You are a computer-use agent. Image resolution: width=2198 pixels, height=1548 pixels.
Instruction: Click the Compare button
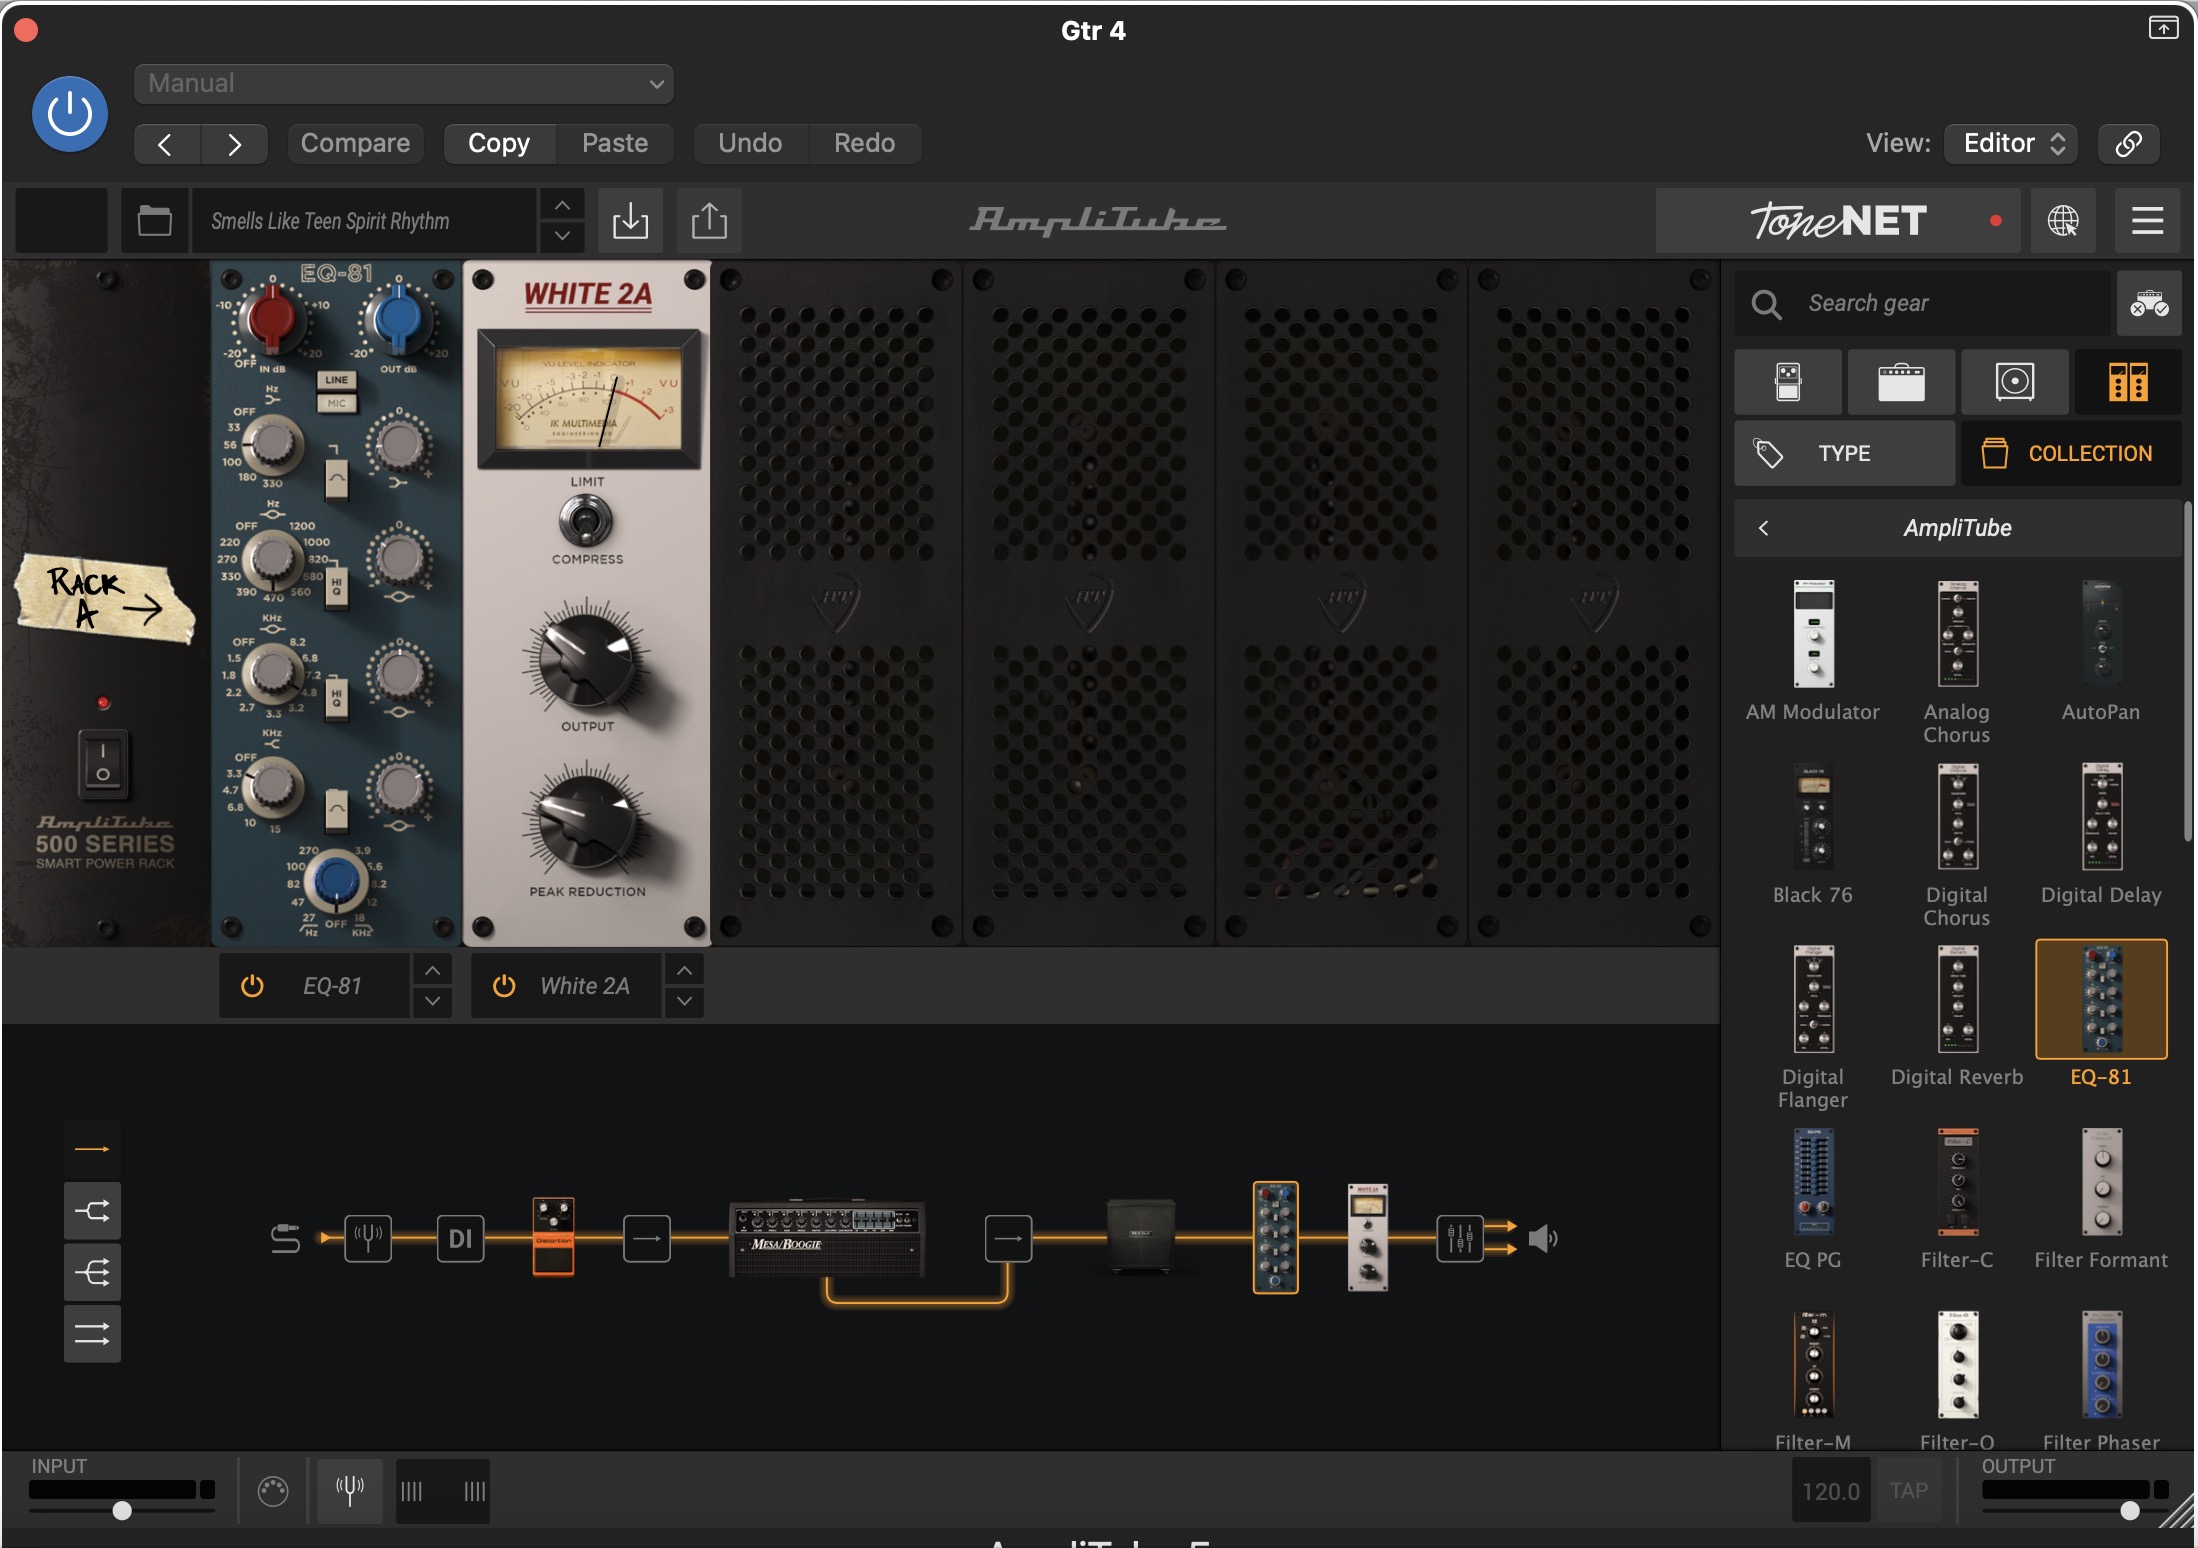click(355, 144)
